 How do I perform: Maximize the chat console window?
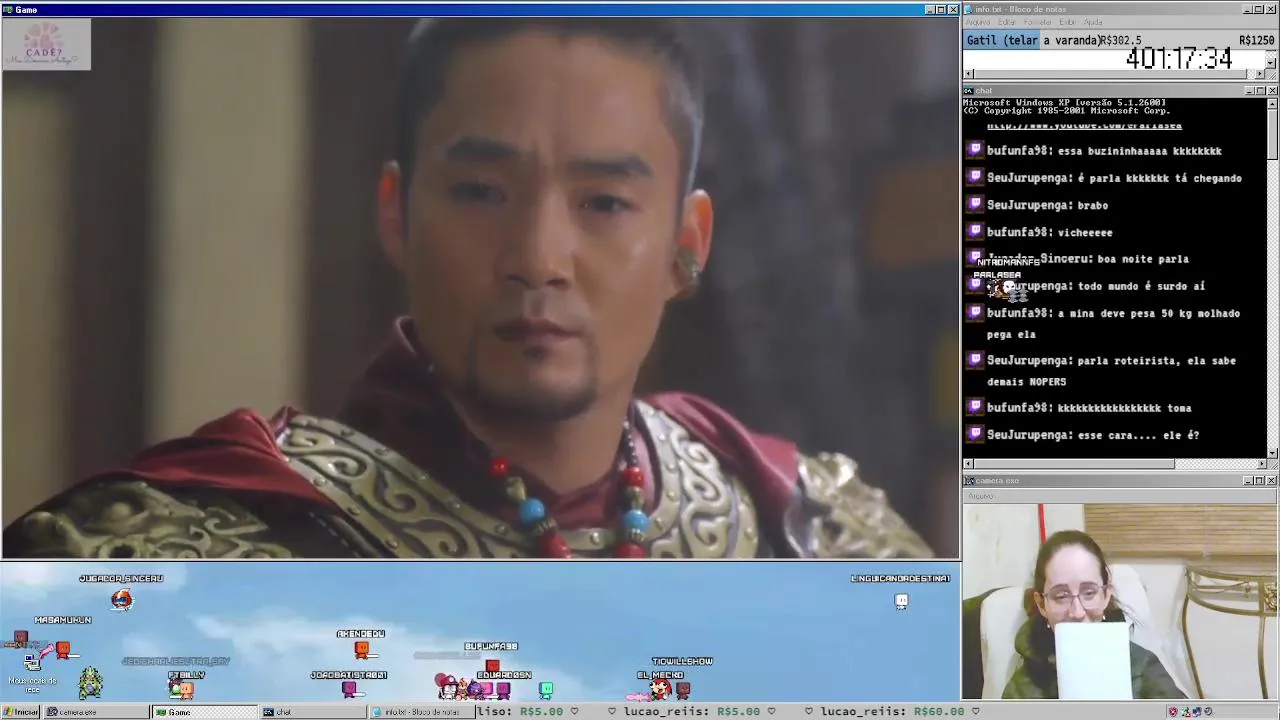[x=1259, y=91]
